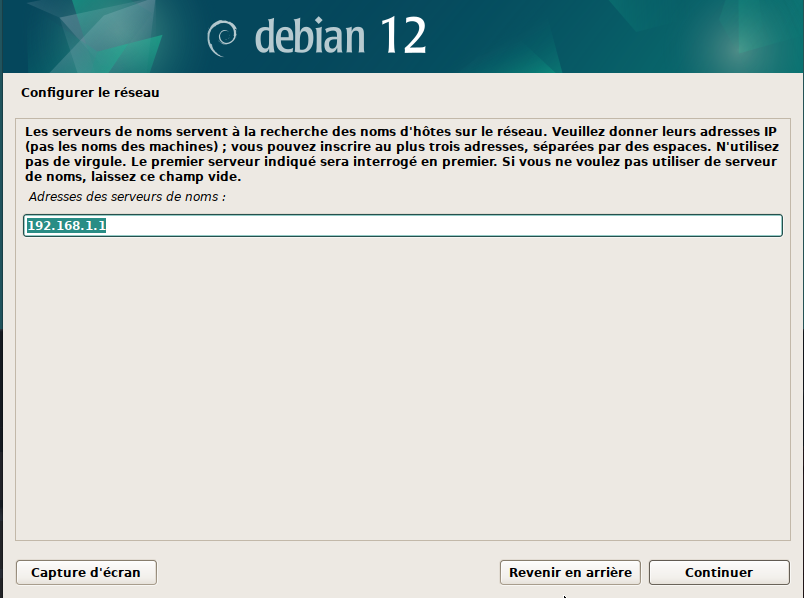This screenshot has height=598, width=804.
Task: Select the 'Configurer le réseau' heading
Action: (90, 93)
